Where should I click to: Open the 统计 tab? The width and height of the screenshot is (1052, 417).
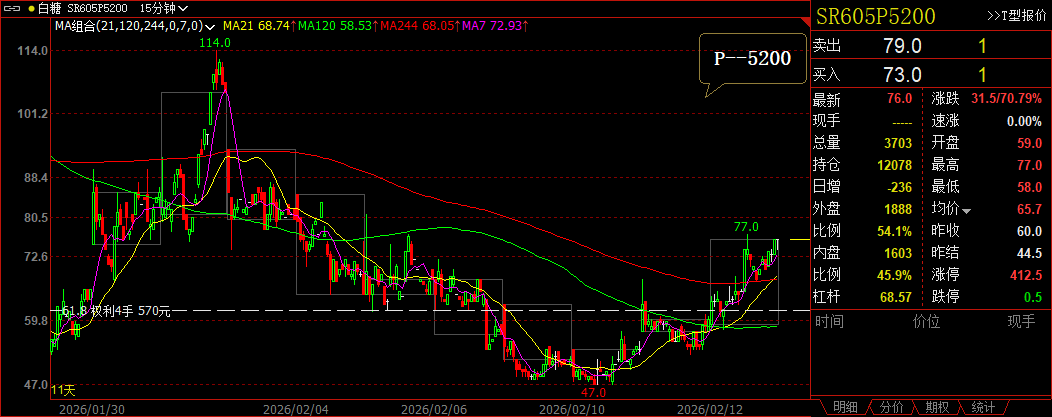tap(983, 407)
